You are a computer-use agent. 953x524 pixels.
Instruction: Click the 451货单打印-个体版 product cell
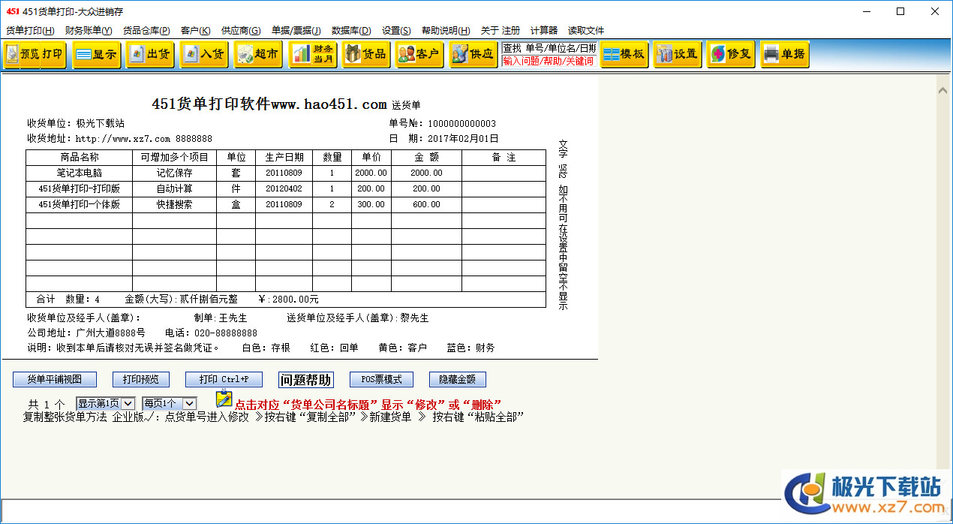click(79, 204)
